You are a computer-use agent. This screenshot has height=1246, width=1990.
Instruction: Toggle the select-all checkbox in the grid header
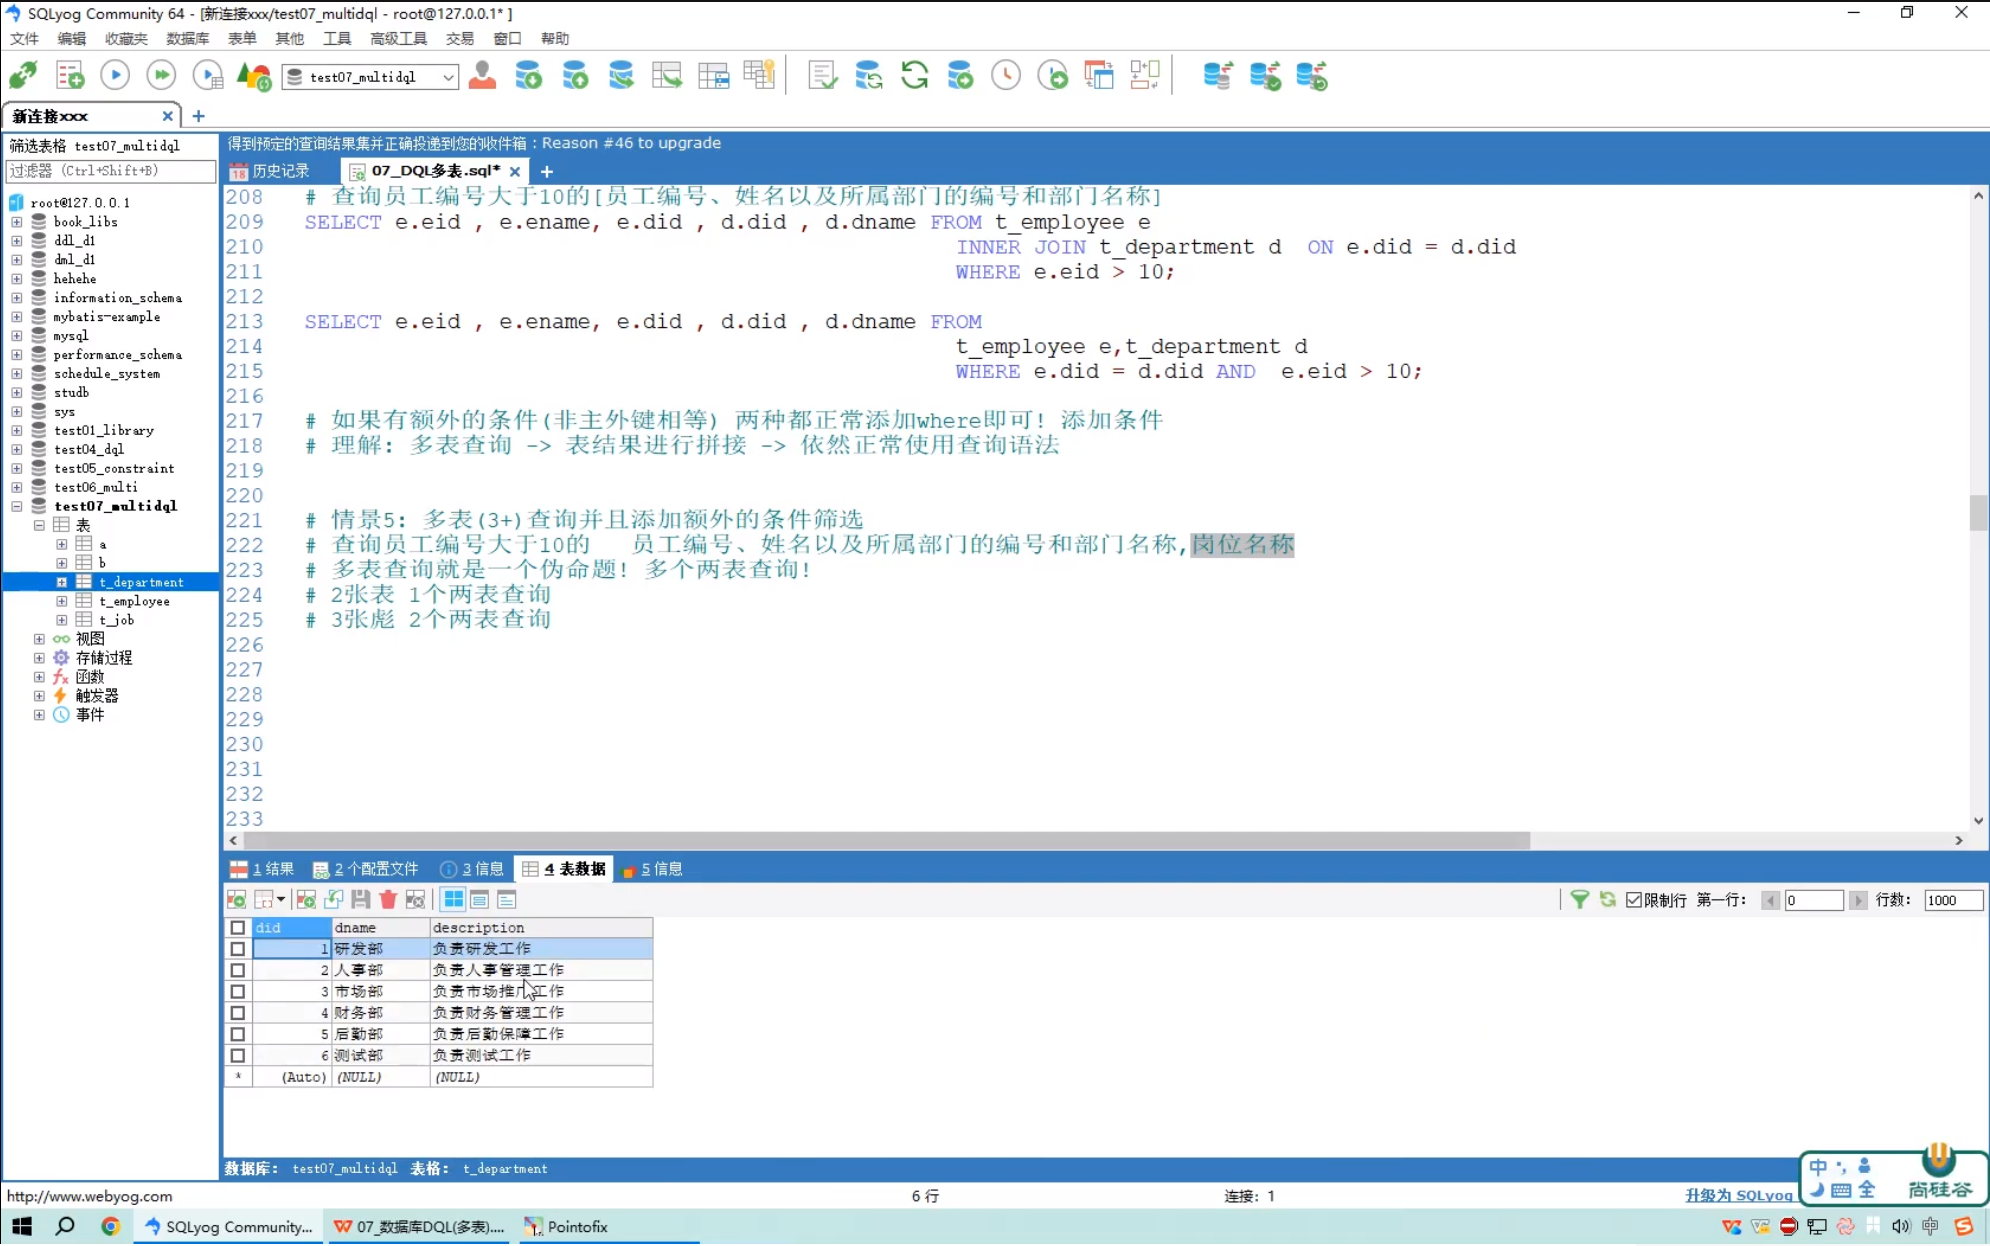coord(238,928)
